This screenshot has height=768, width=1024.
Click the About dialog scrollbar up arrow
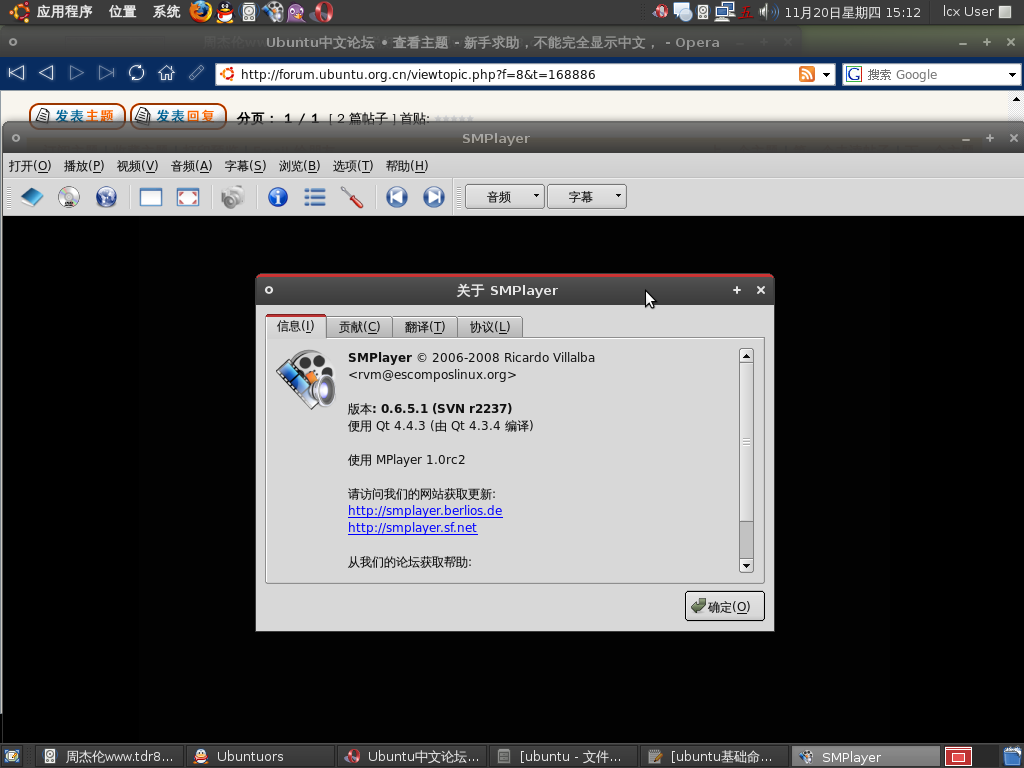click(x=746, y=355)
